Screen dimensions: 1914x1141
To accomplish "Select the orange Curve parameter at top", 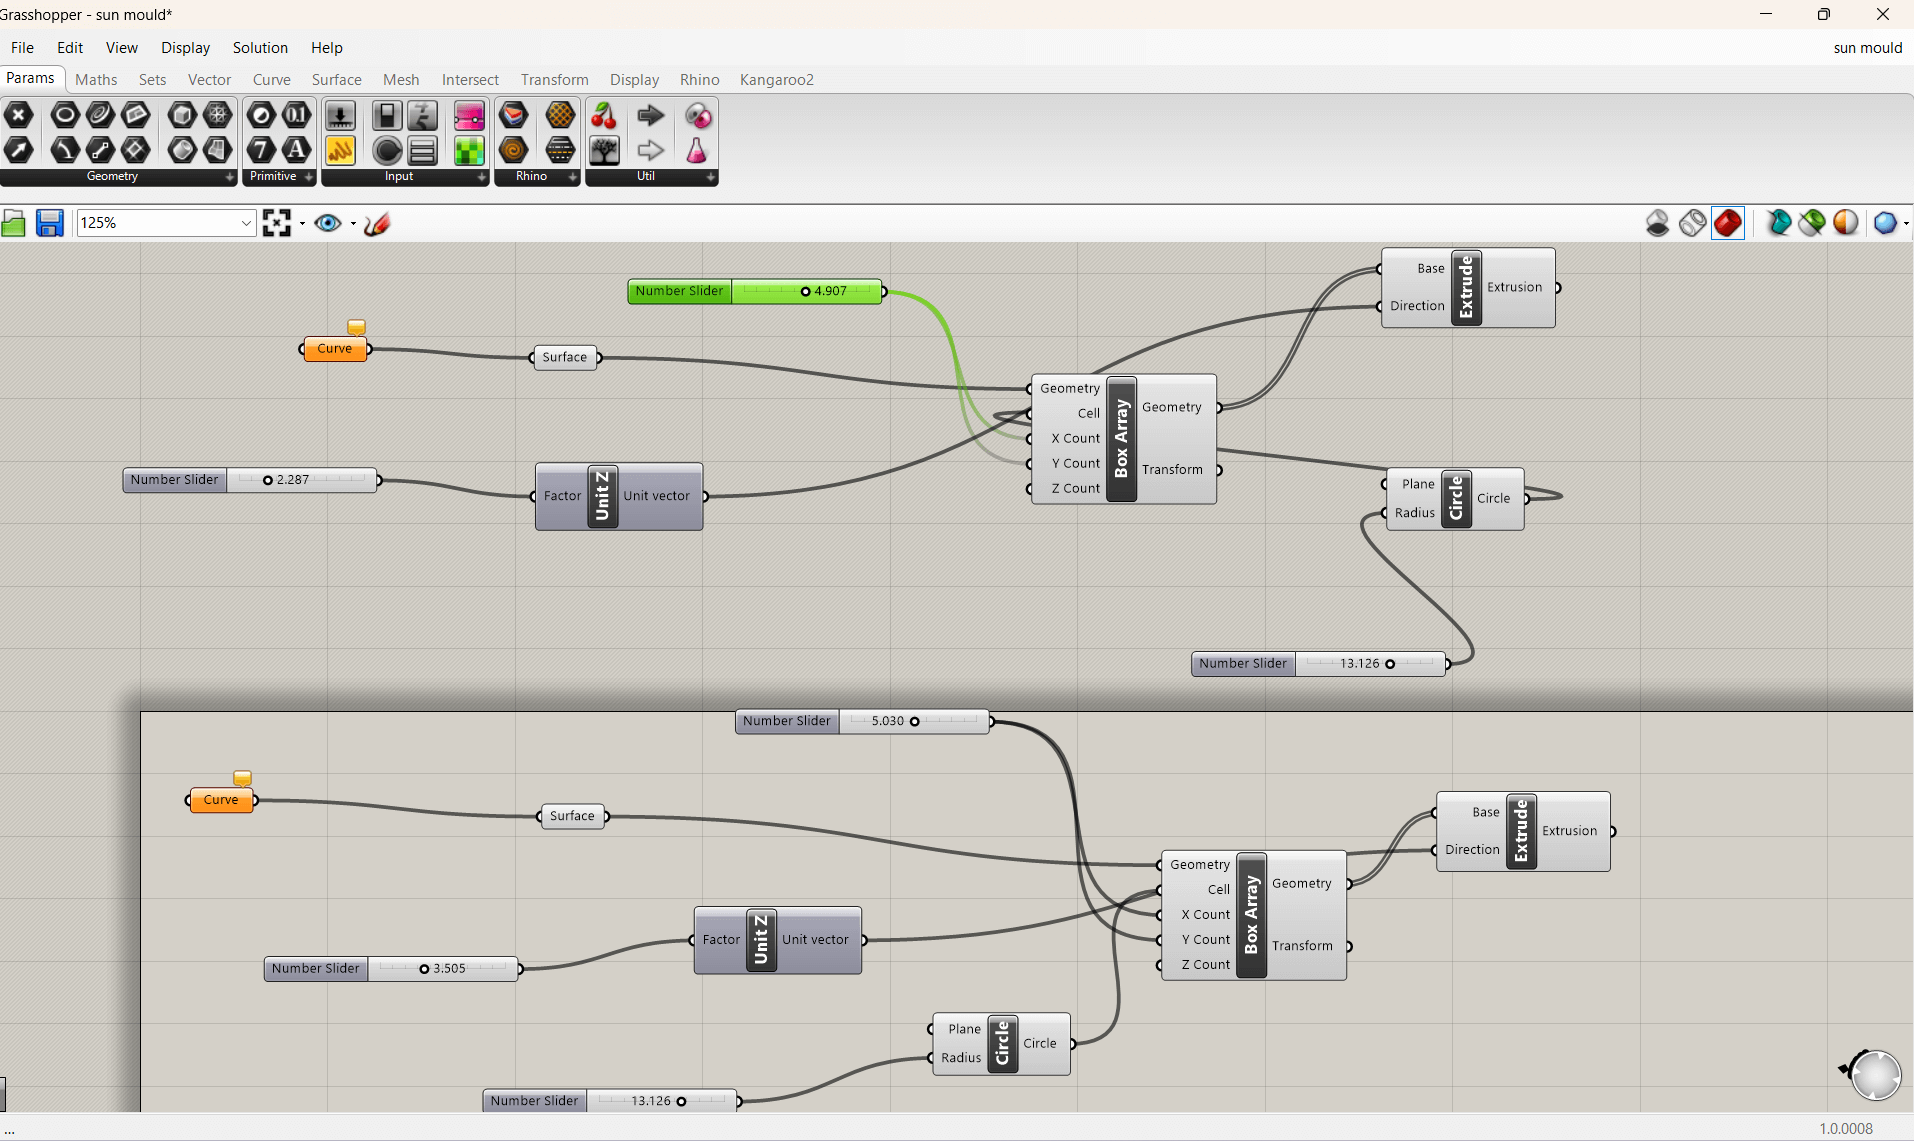I will [x=334, y=349].
